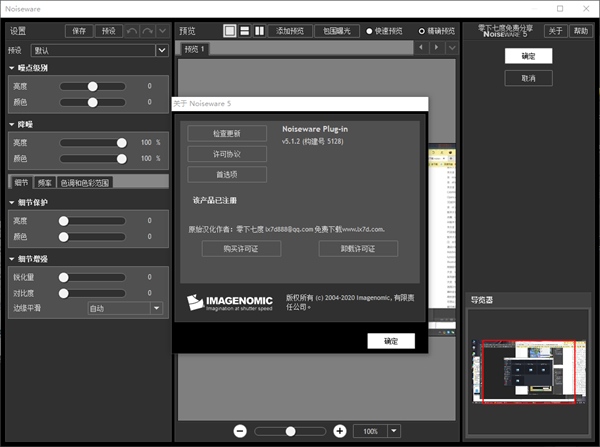Image resolution: width=600 pixels, height=447 pixels.
Task: Click the 预设 button in settings header
Action: tap(109, 31)
